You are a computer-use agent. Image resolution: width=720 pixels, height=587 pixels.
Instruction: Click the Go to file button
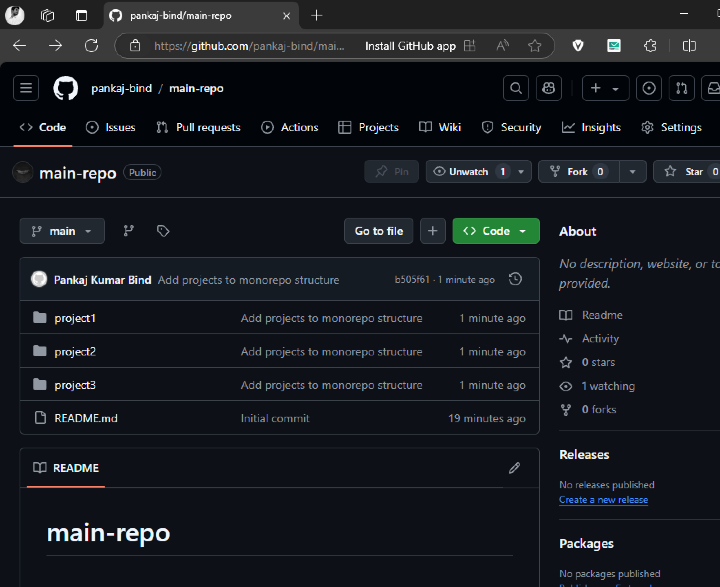coord(378,231)
